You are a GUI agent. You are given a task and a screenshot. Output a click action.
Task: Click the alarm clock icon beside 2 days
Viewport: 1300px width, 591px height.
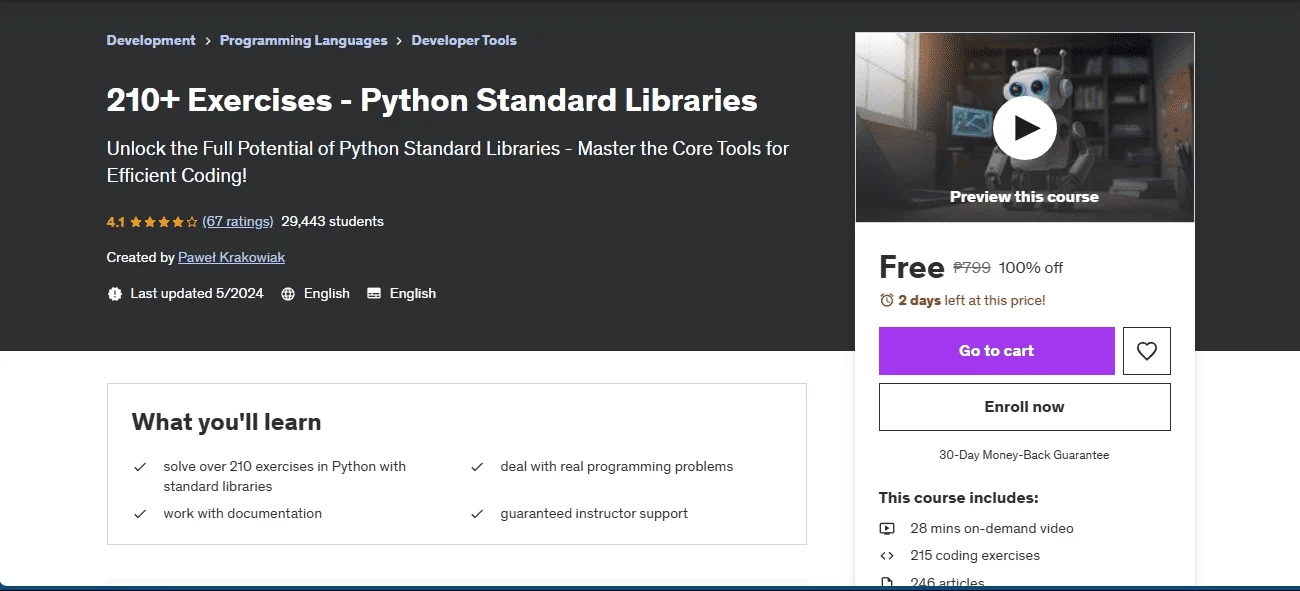click(x=886, y=300)
